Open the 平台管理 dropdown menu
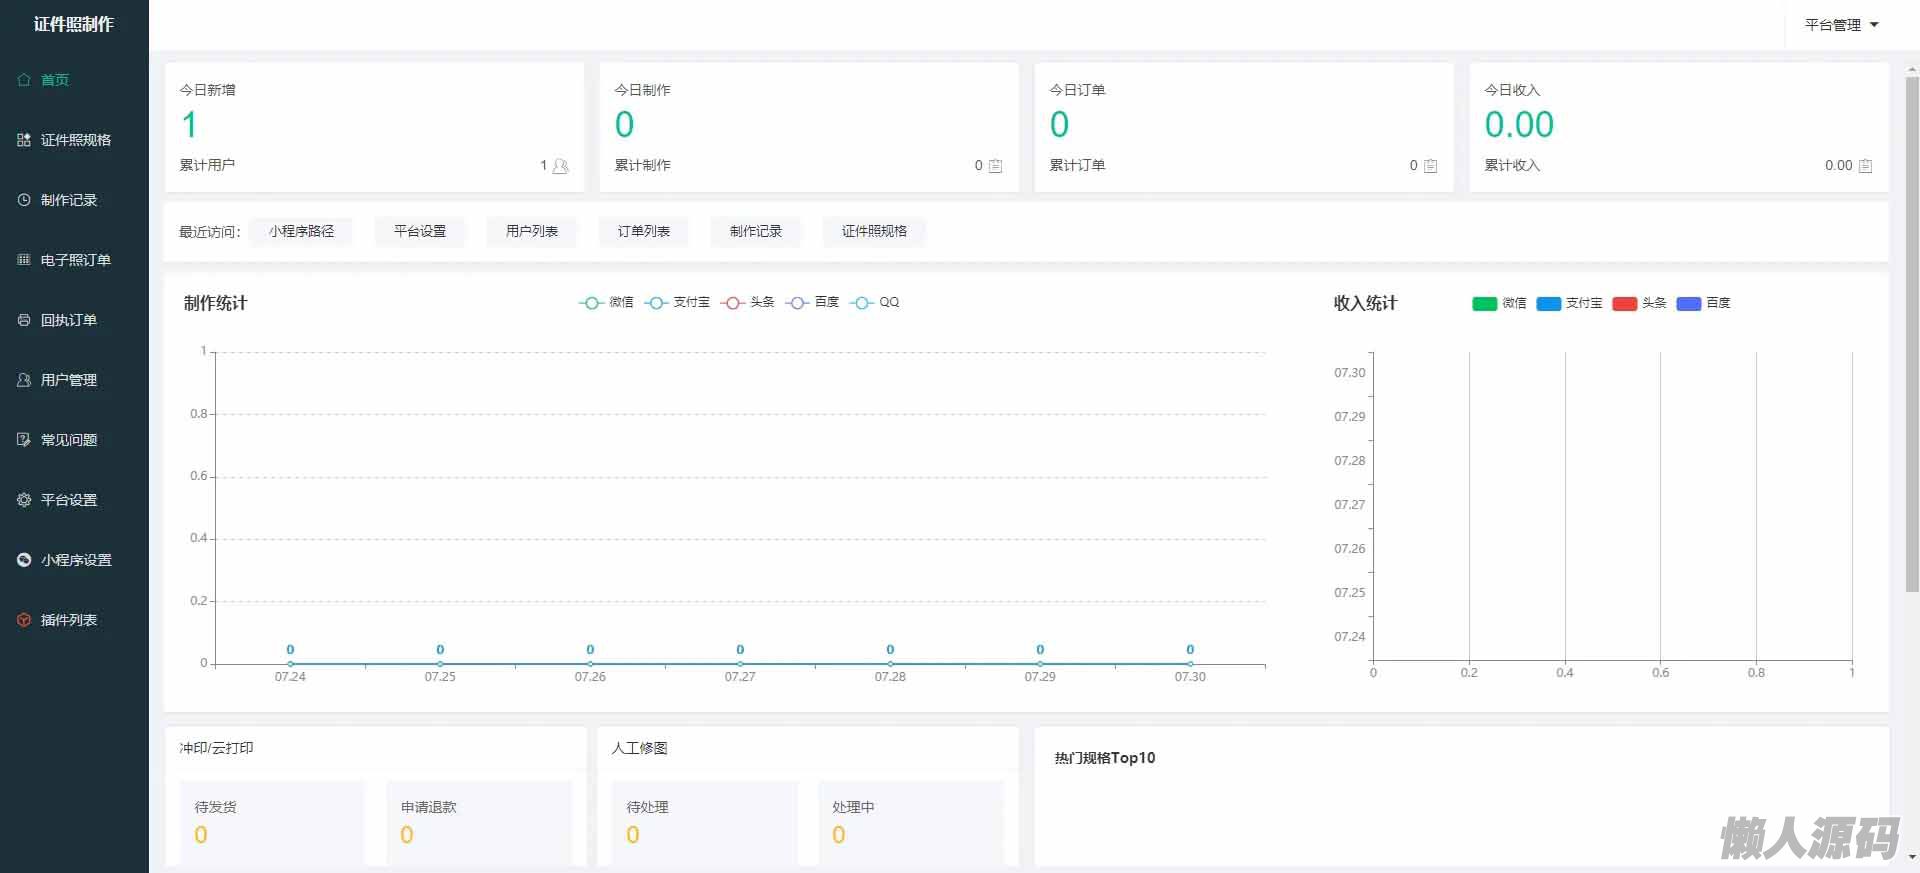 click(x=1841, y=25)
